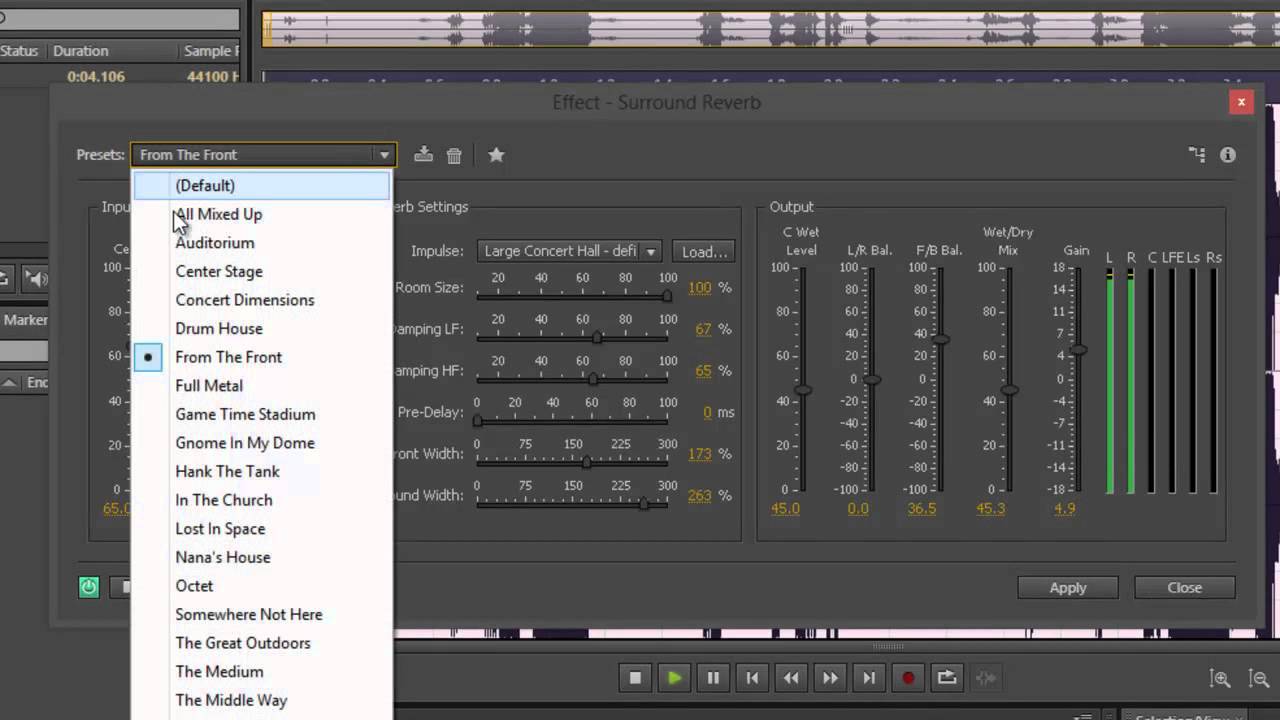Adjust the Room Size slider
Image resolution: width=1280 pixels, height=720 pixels.
point(667,296)
